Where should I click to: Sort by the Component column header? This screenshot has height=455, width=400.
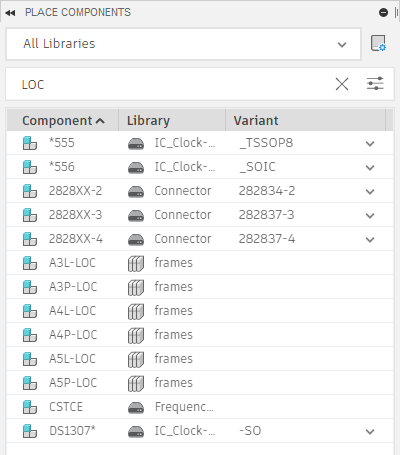coord(63,120)
